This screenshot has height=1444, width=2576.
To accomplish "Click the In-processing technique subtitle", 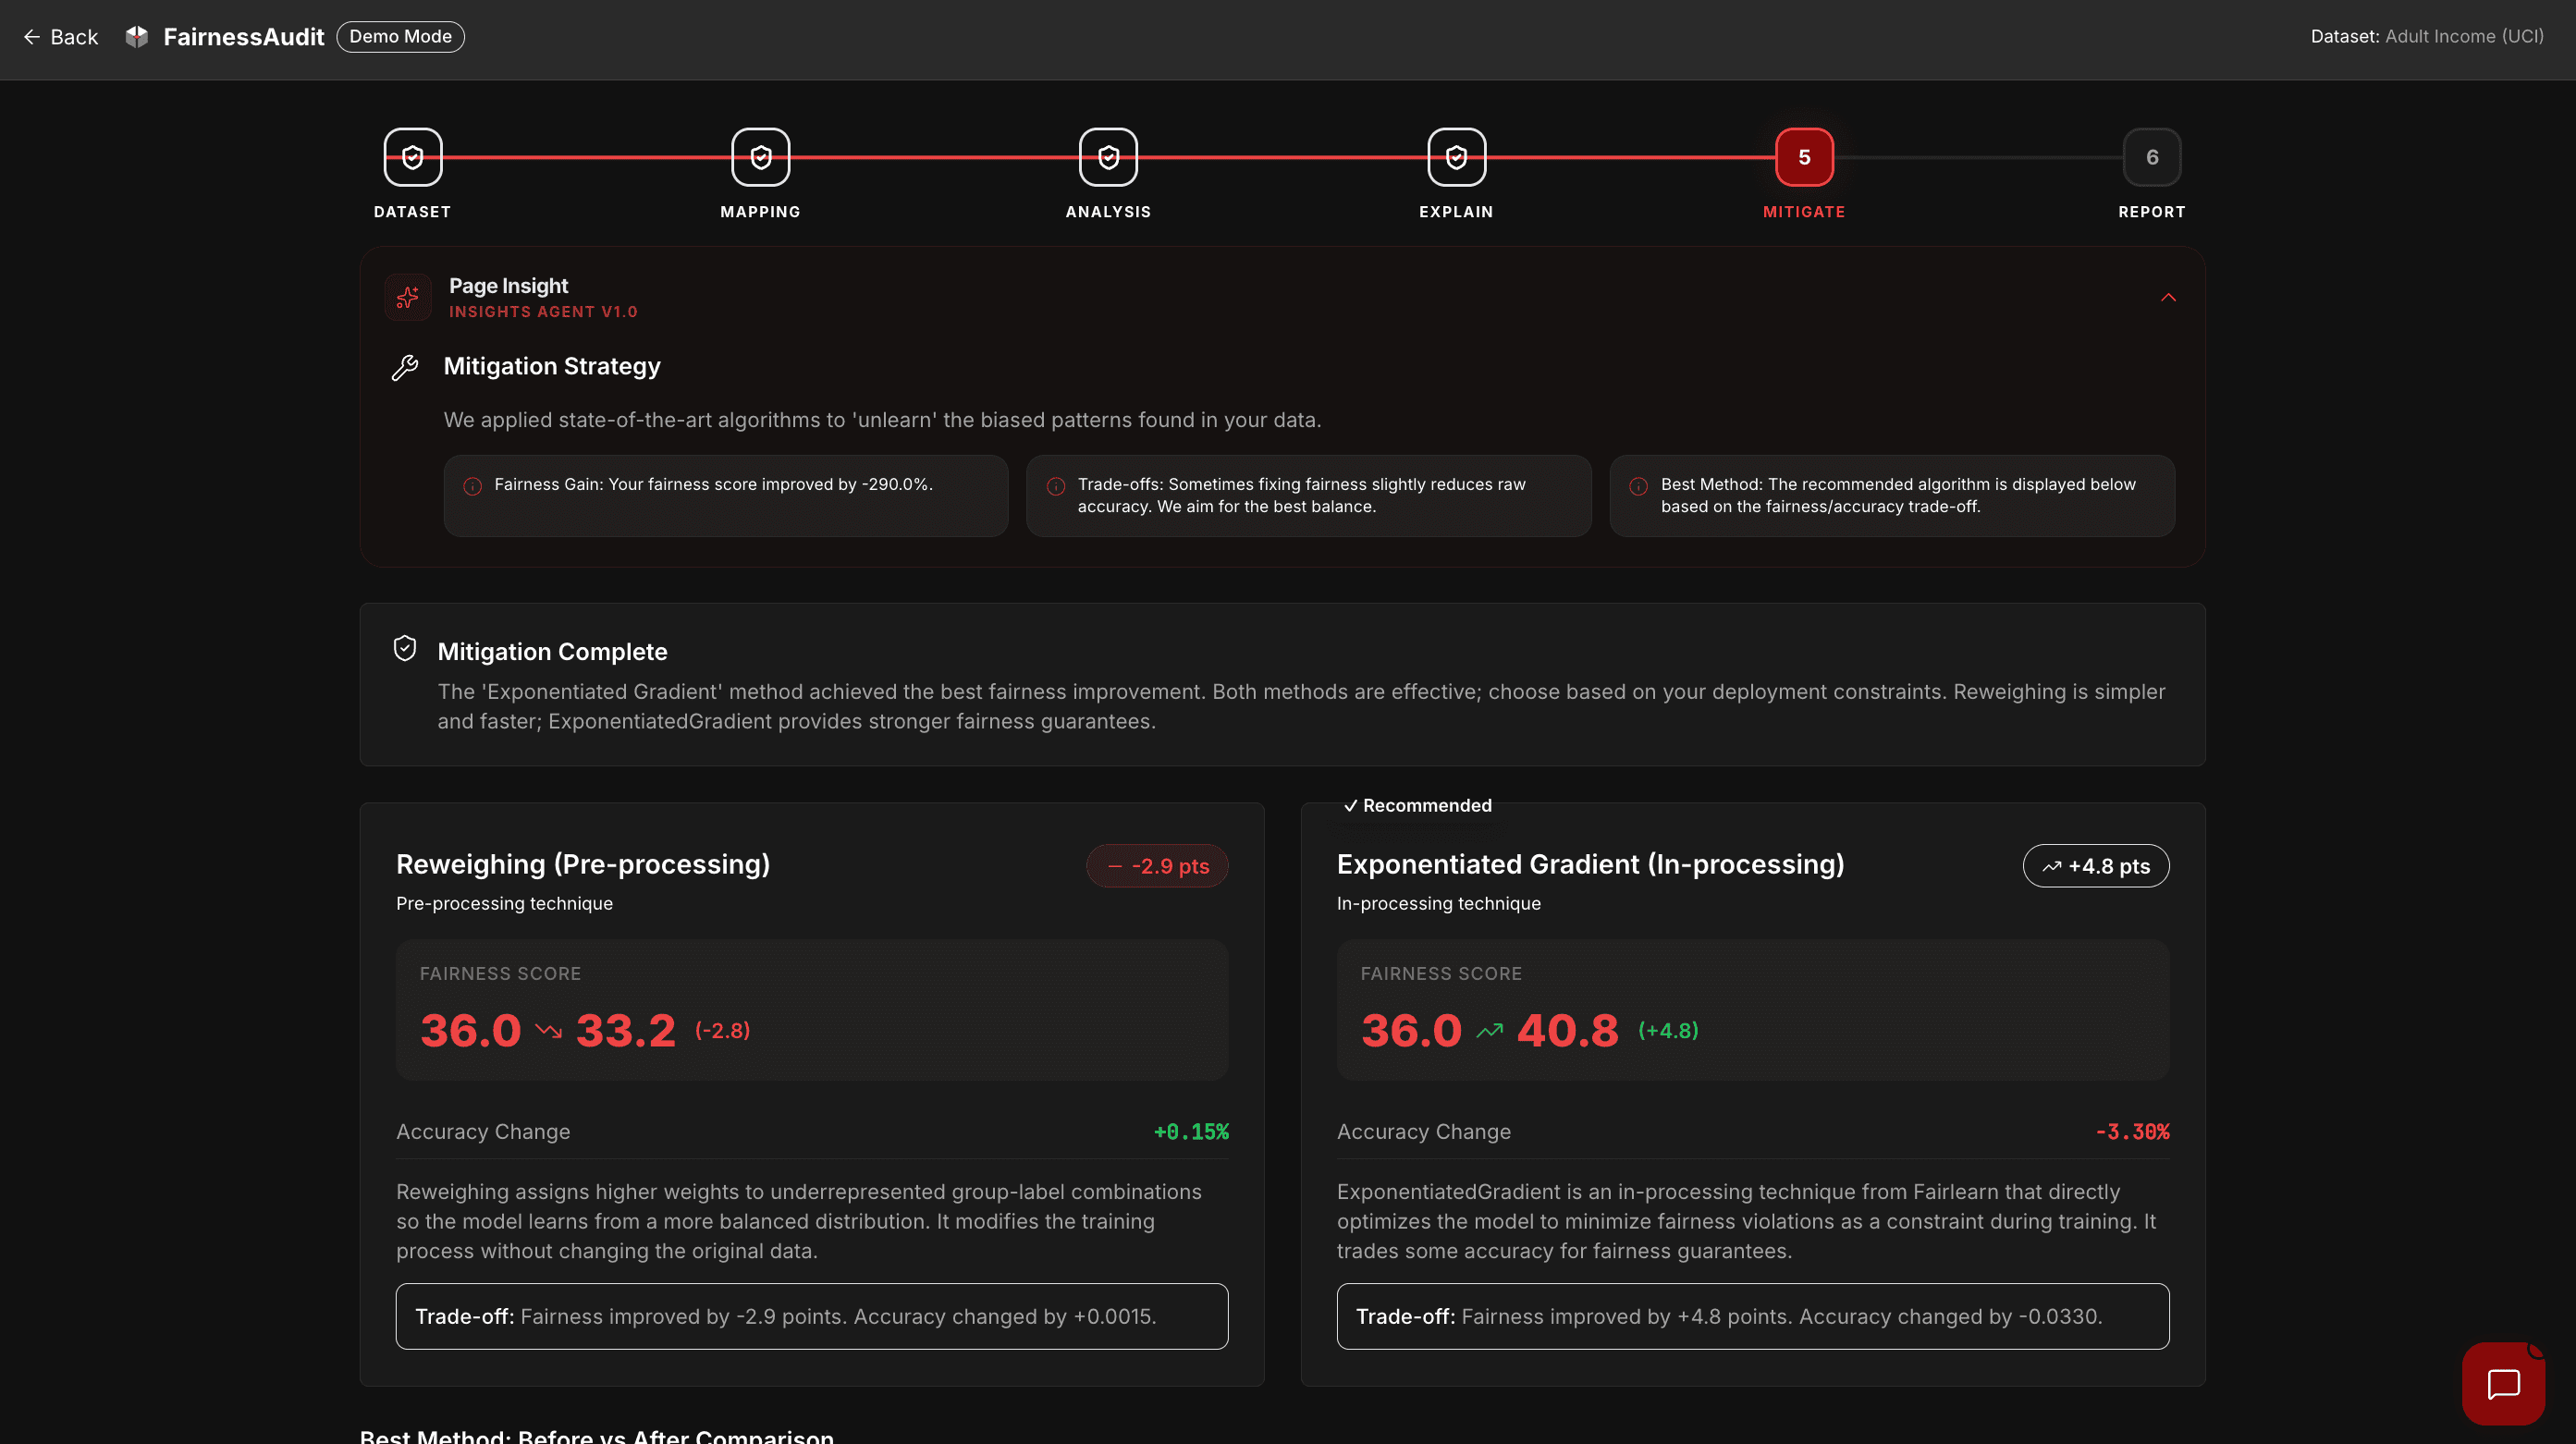I will pyautogui.click(x=1438, y=904).
